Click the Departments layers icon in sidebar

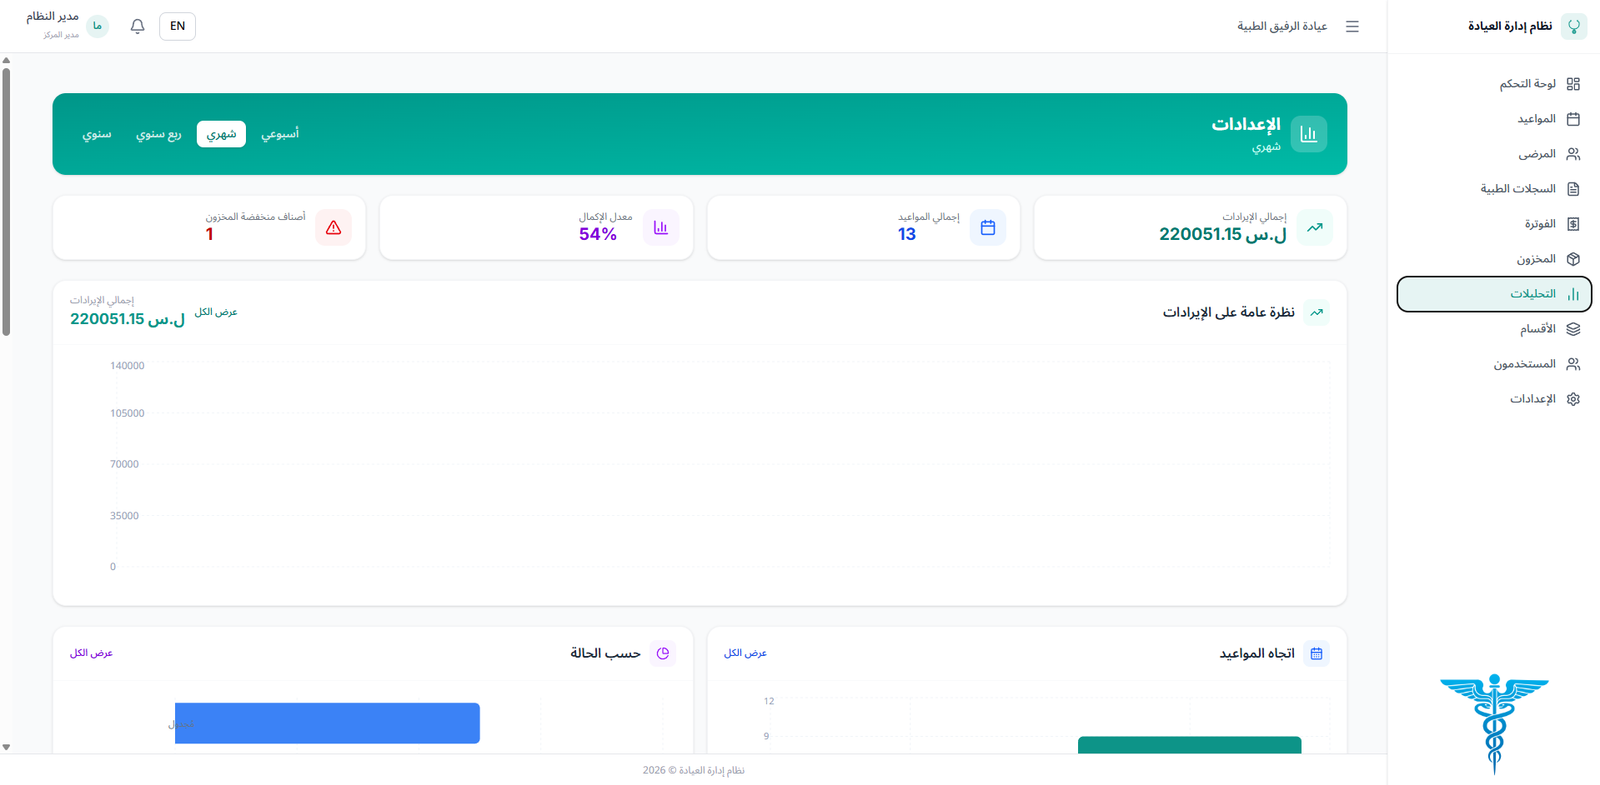[x=1573, y=329]
